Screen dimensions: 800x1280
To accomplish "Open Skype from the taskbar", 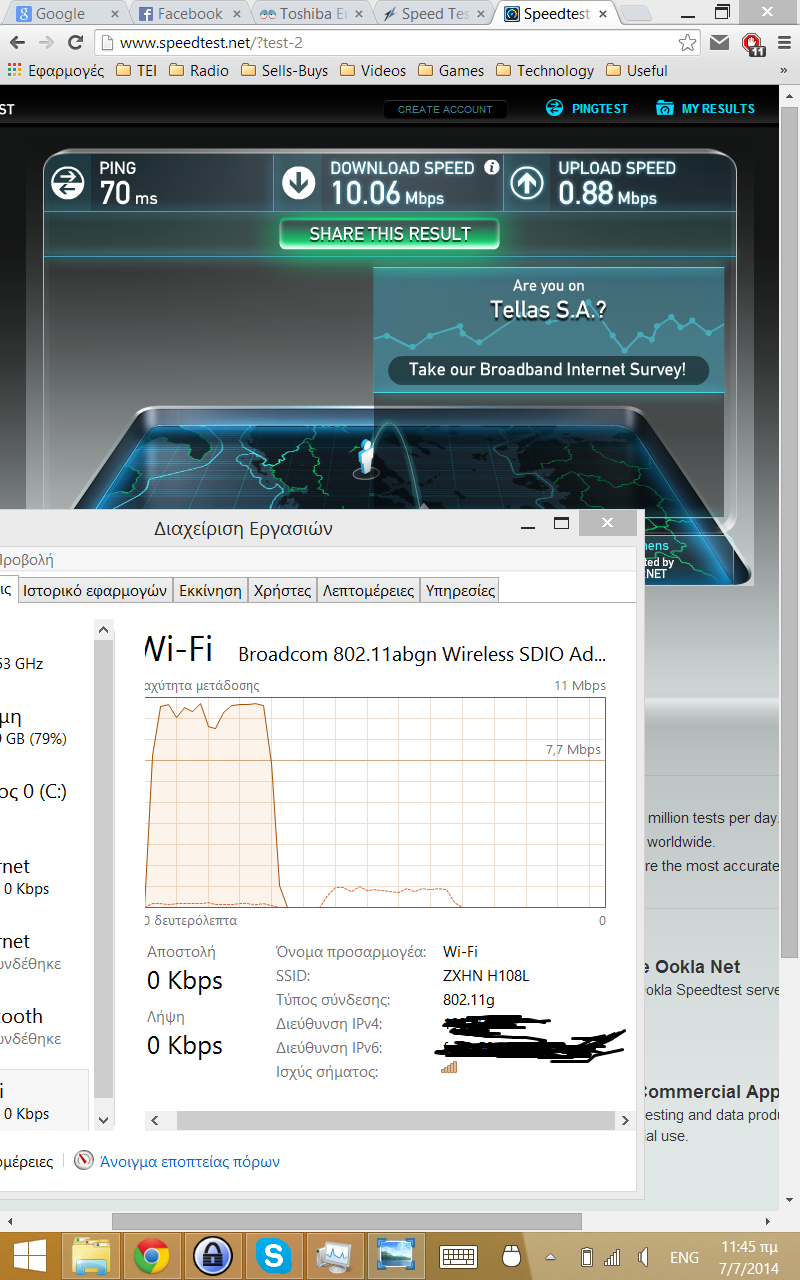I will (272, 1256).
